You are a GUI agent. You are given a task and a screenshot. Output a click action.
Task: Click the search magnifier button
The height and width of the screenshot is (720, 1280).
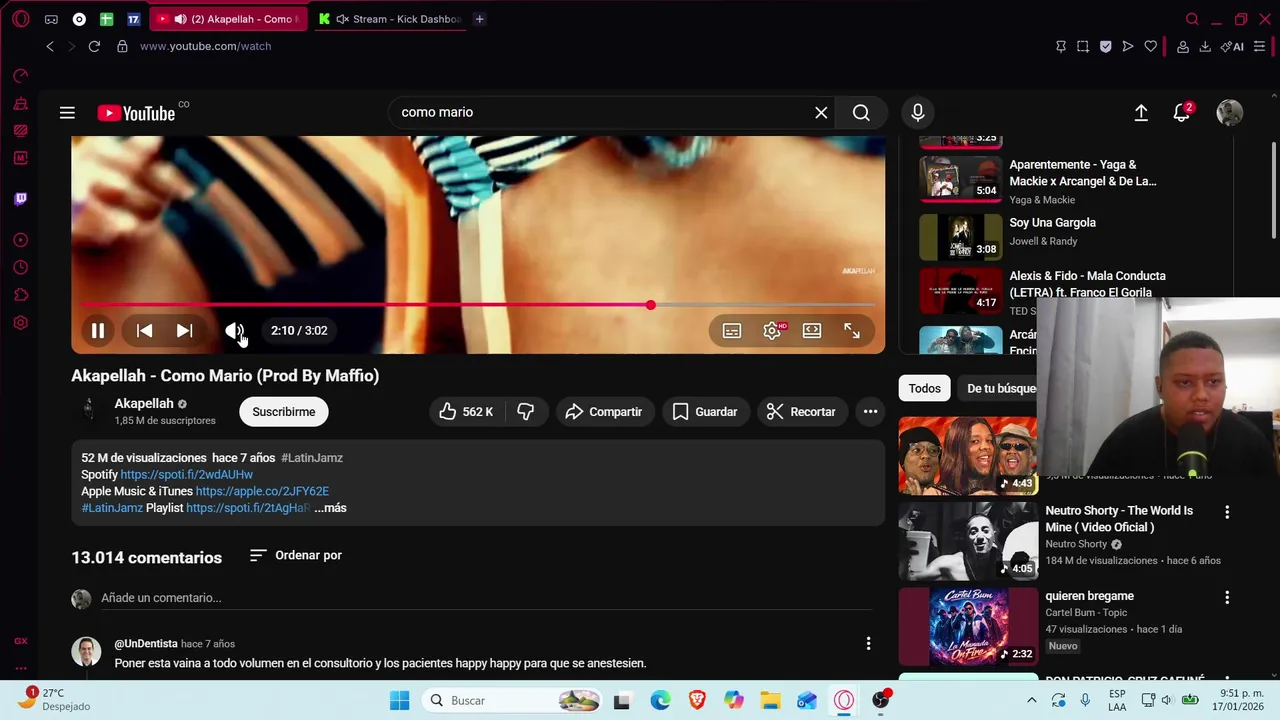[x=861, y=113]
